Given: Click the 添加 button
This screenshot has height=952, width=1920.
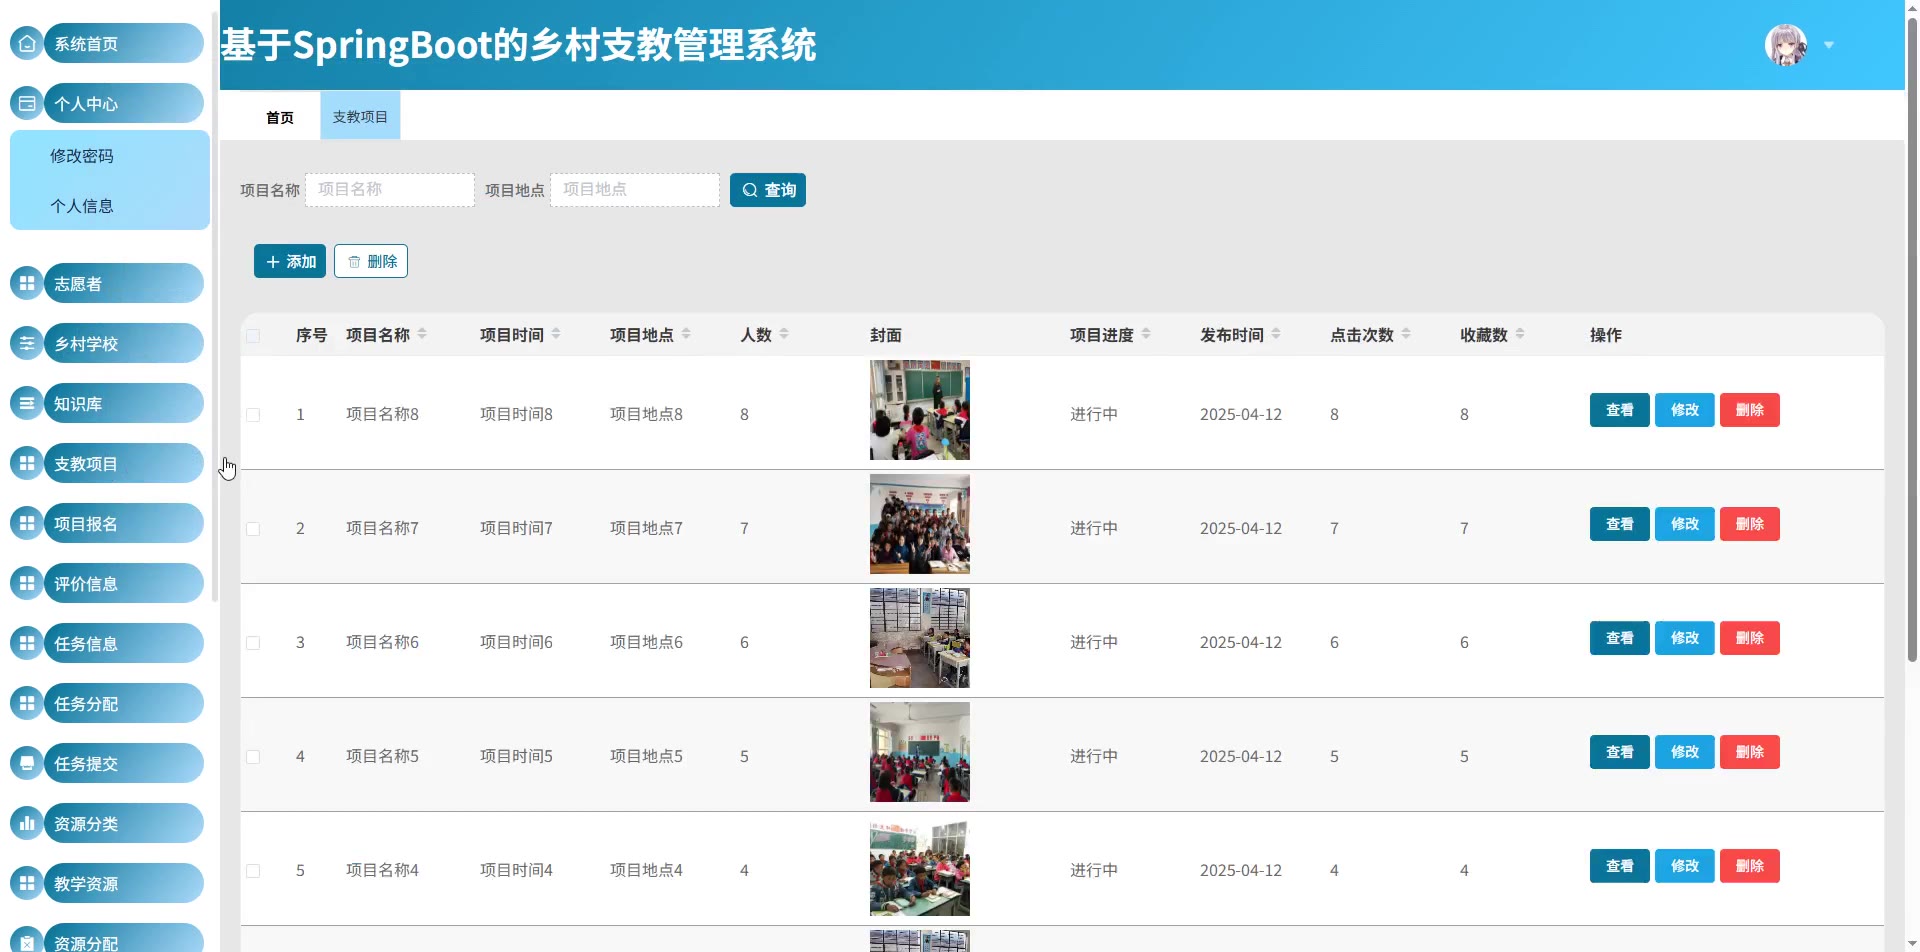Looking at the screenshot, I should pos(290,261).
